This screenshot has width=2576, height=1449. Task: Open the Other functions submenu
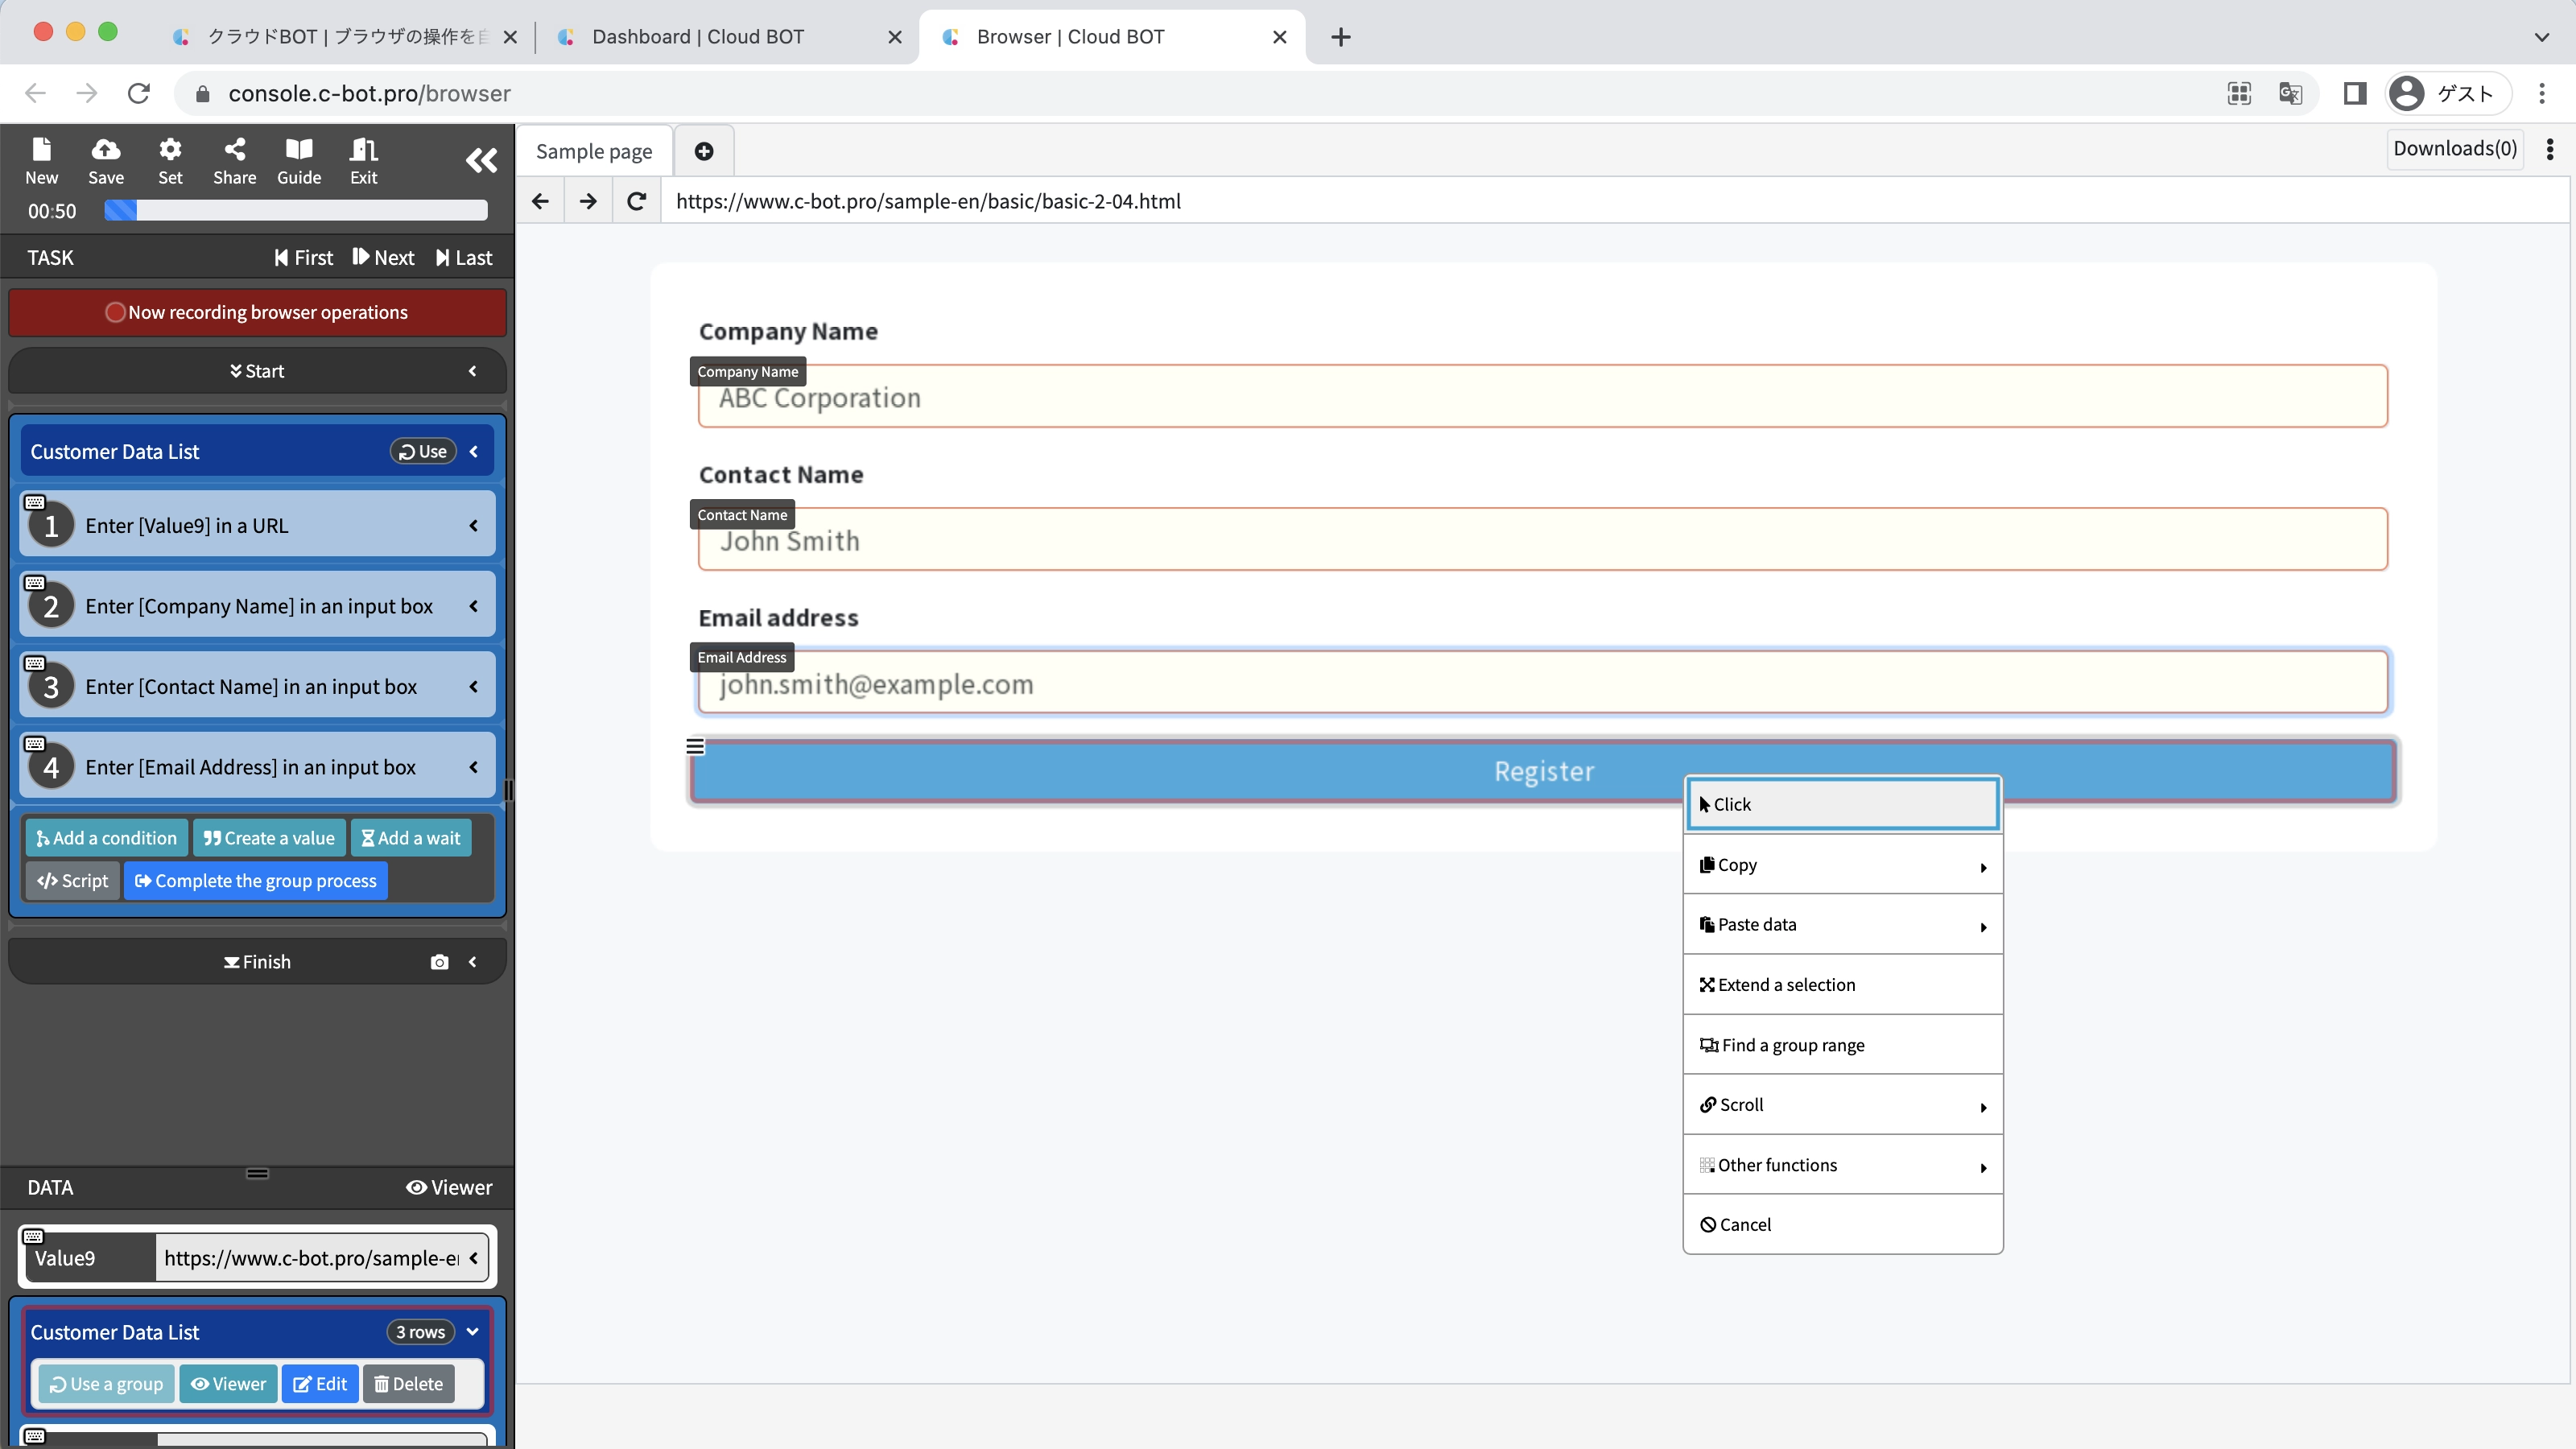coord(1842,1165)
